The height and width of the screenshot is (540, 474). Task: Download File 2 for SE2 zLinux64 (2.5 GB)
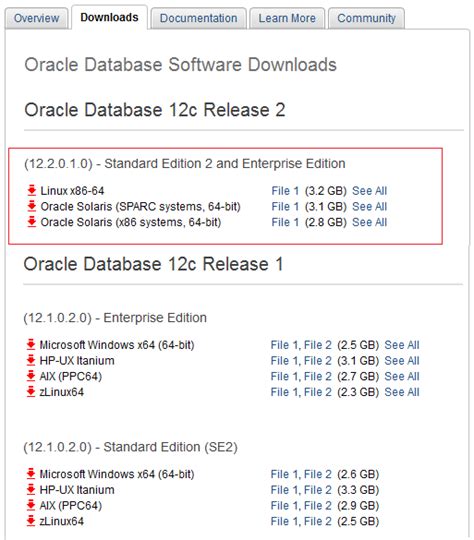click(318, 521)
